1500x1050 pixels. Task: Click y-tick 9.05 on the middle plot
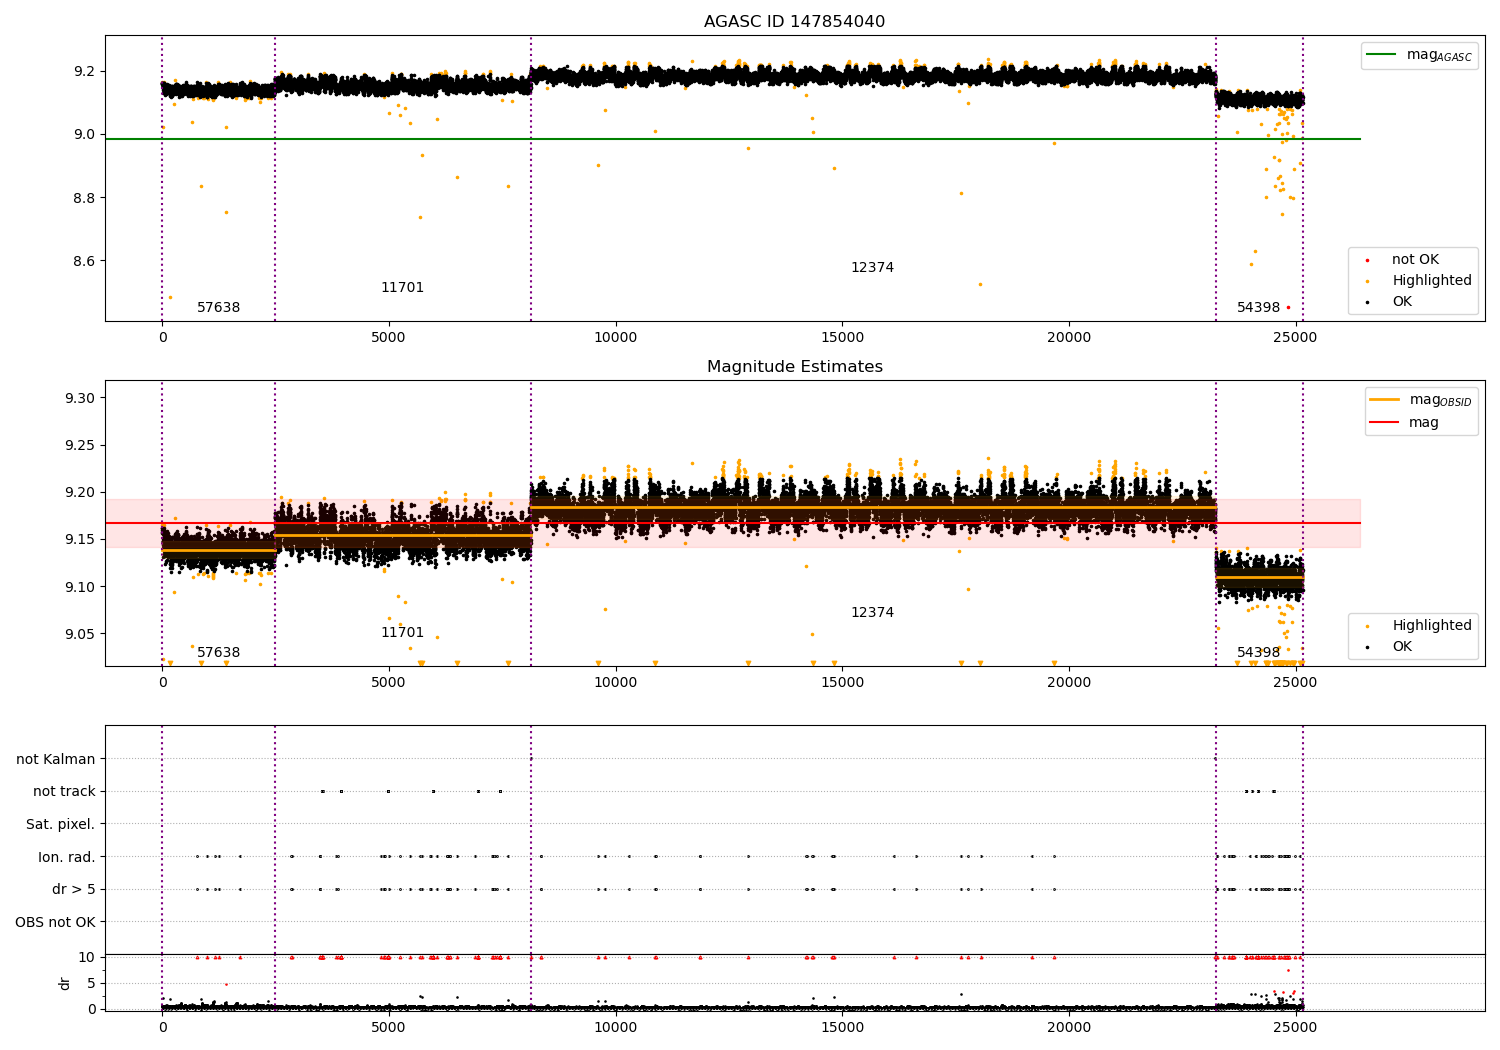coord(81,634)
